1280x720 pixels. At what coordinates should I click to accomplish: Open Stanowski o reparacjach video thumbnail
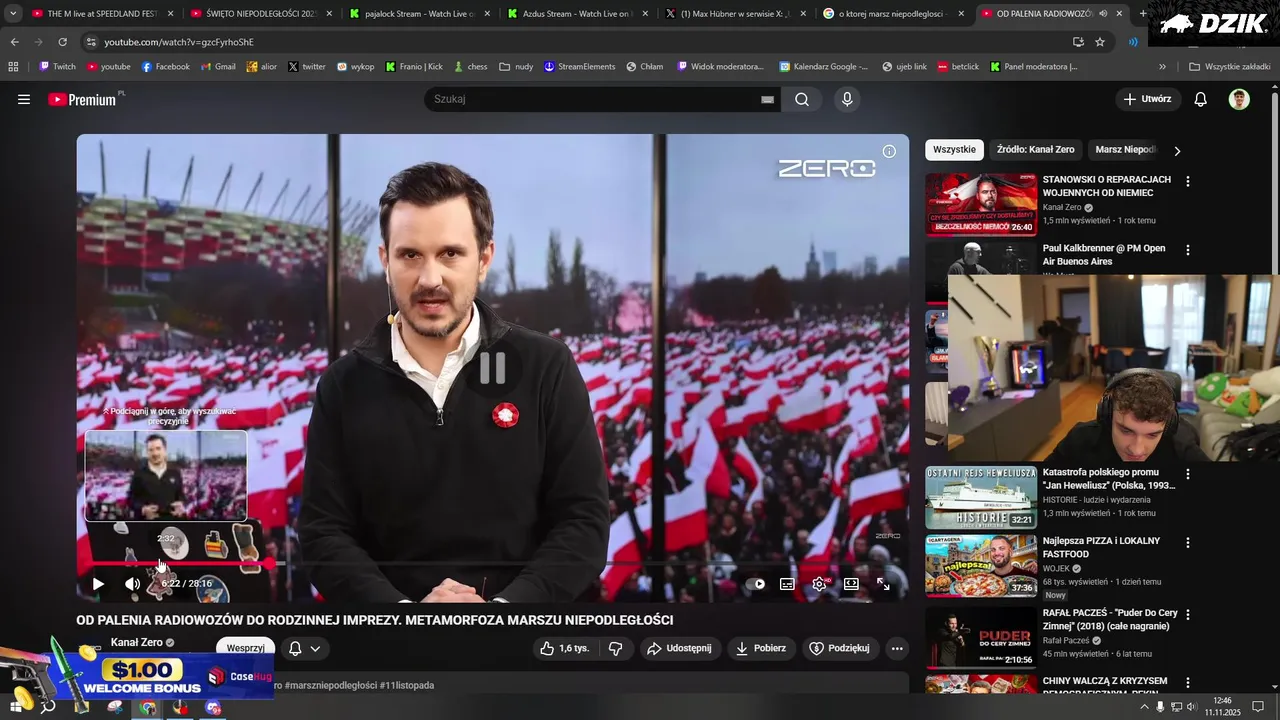point(981,204)
